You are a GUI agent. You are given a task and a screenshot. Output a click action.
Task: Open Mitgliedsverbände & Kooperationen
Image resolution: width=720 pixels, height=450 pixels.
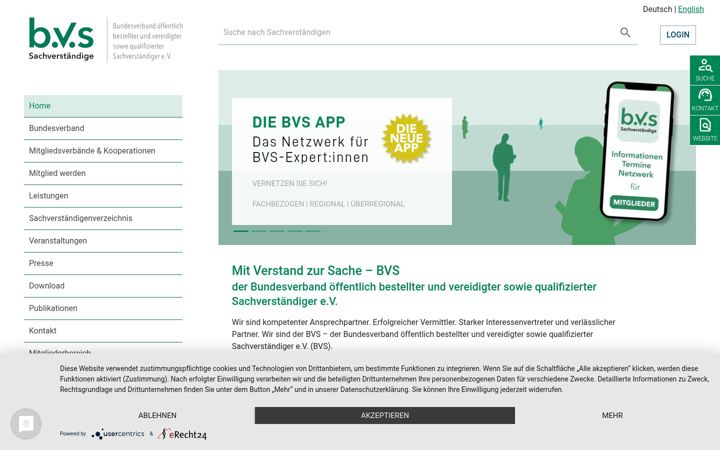pyautogui.click(x=103, y=151)
